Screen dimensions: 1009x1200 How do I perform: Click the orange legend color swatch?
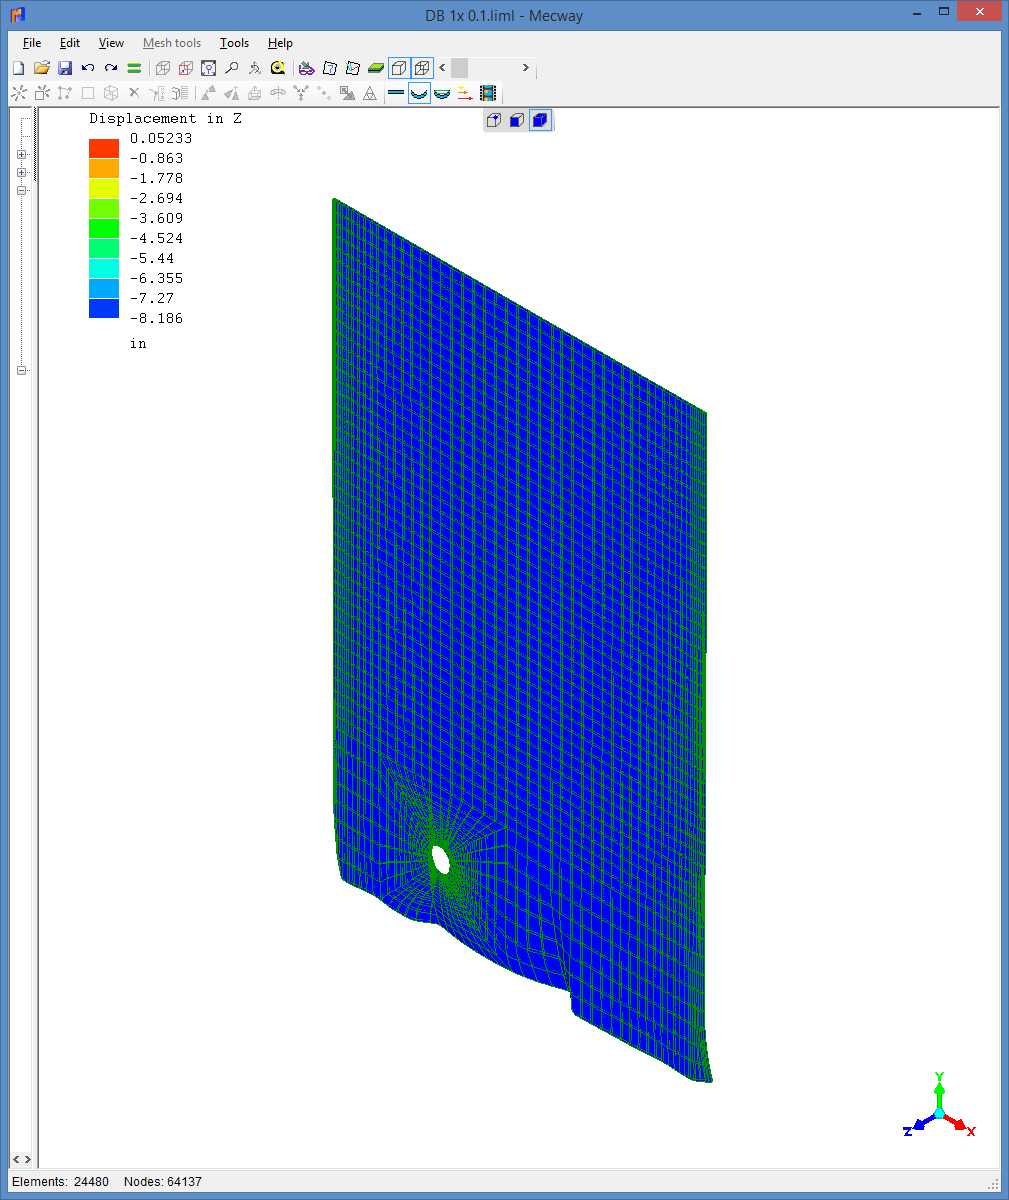pos(104,168)
